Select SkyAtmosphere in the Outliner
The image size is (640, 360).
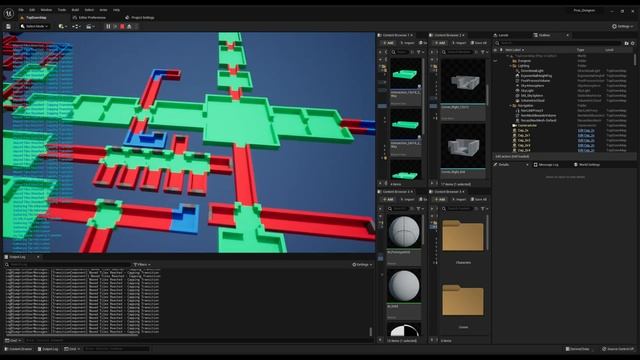533,86
